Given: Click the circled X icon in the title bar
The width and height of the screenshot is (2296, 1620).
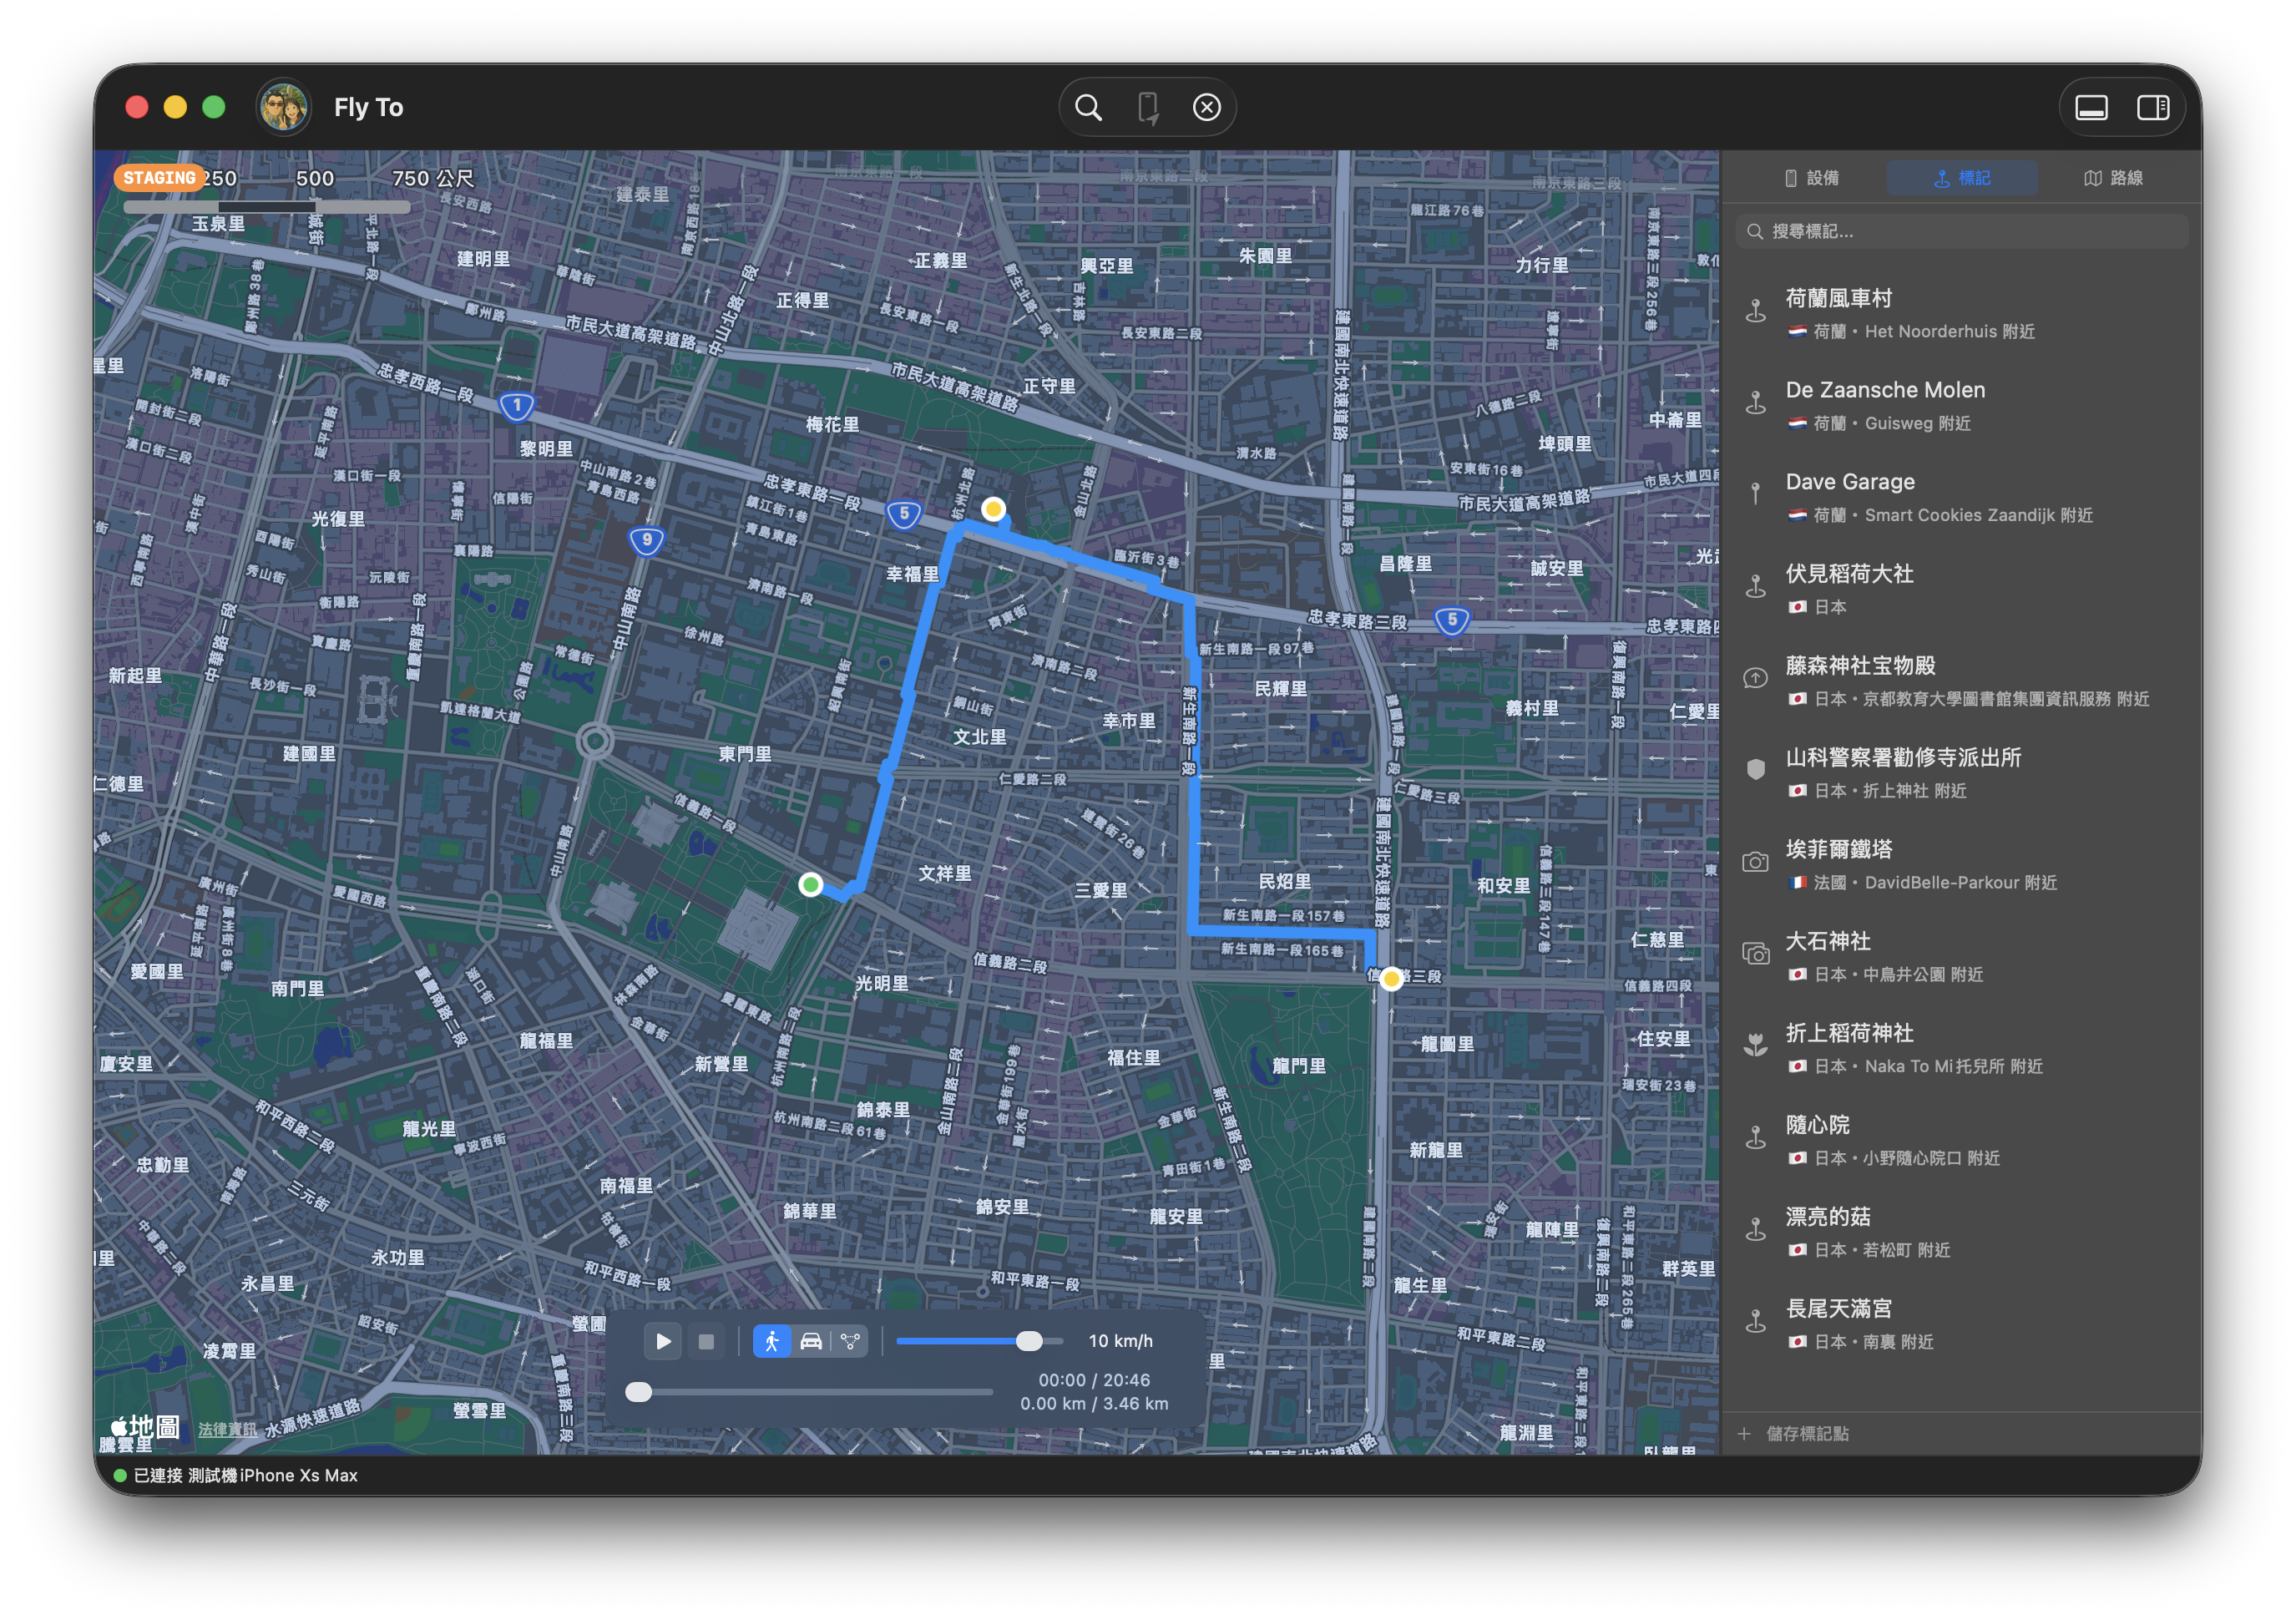Looking at the screenshot, I should [x=1207, y=107].
